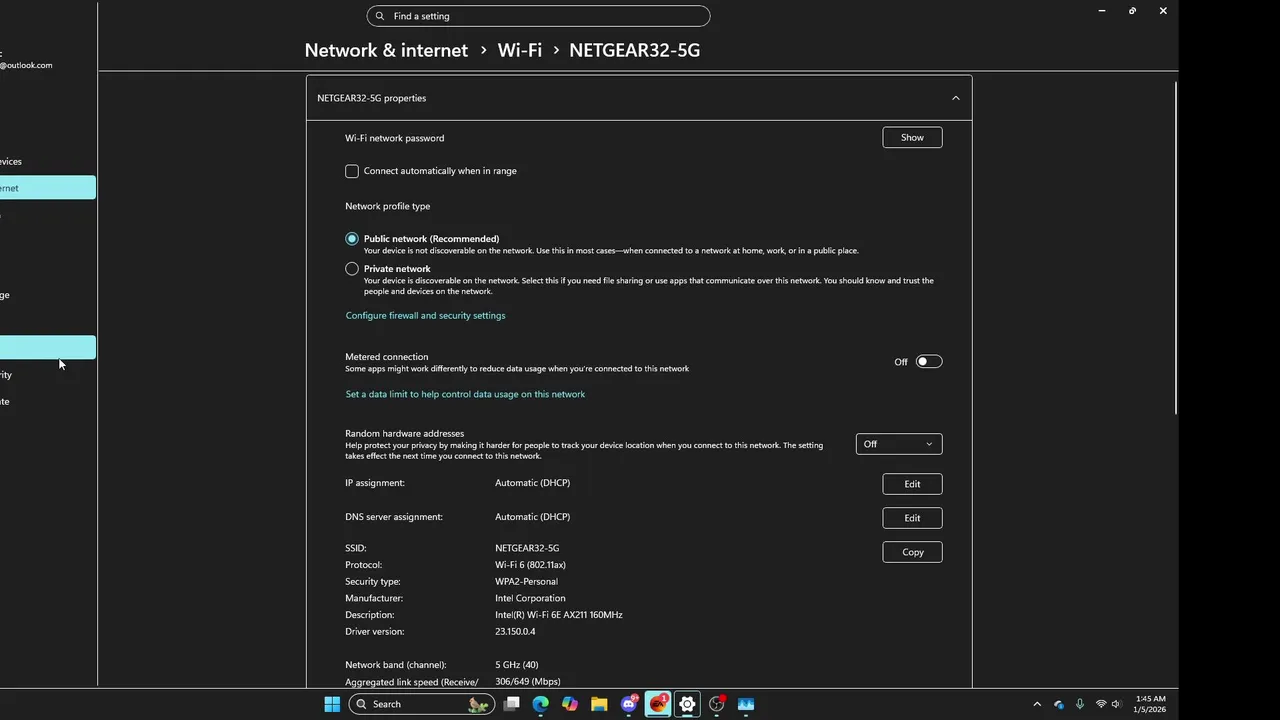Click the Security type value WPA2-Personal
The width and height of the screenshot is (1280, 720).
pos(526,581)
